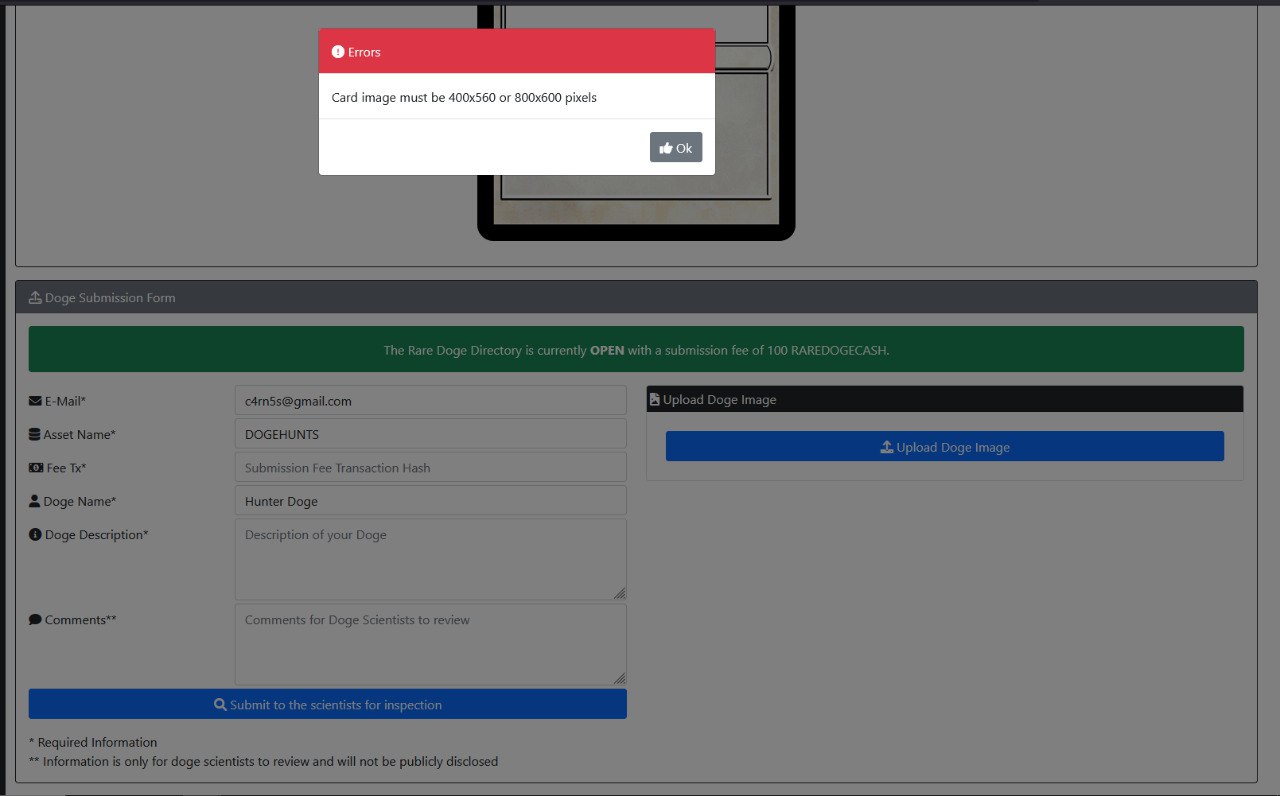Click the speech bubble icon beside Comments
This screenshot has width=1280, height=796.
35,620
